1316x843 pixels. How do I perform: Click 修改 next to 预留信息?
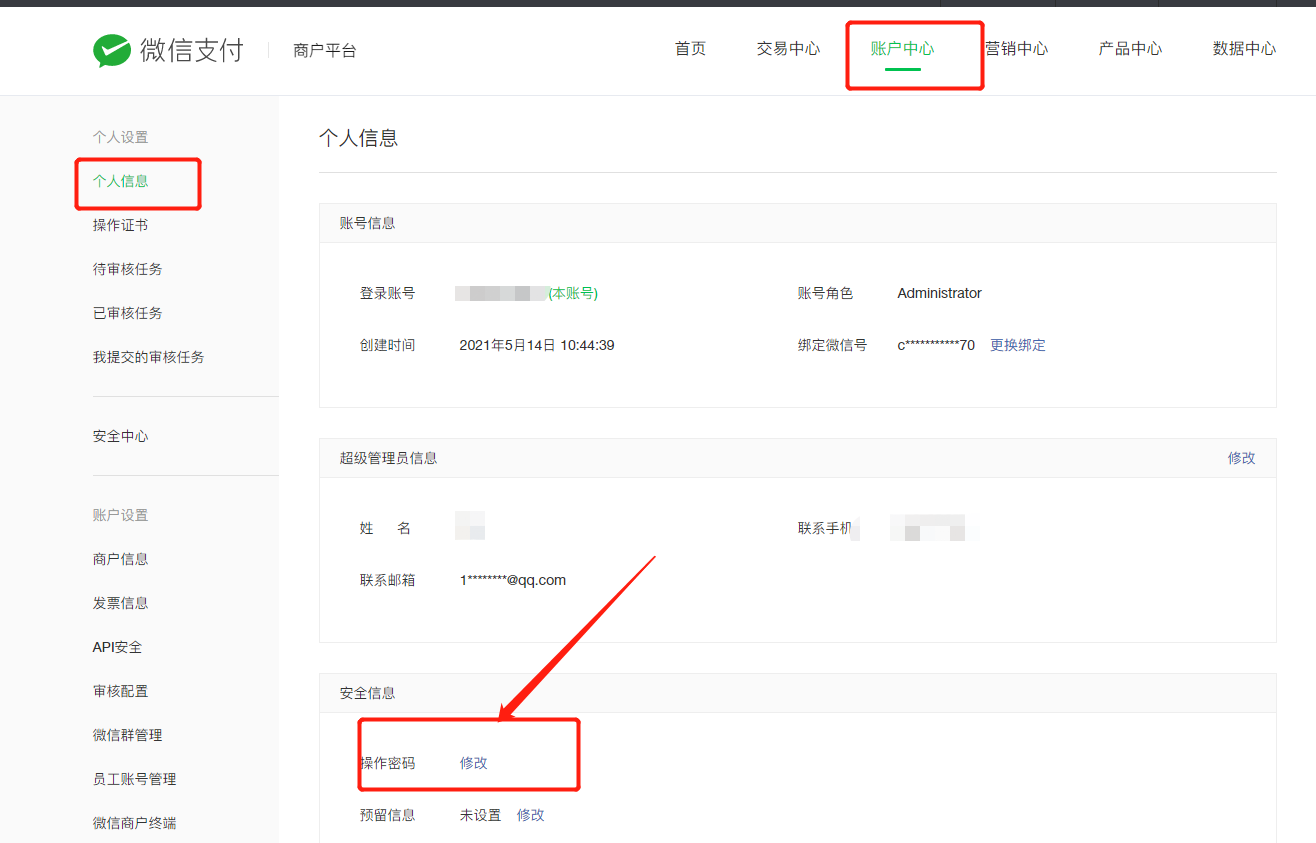(531, 815)
